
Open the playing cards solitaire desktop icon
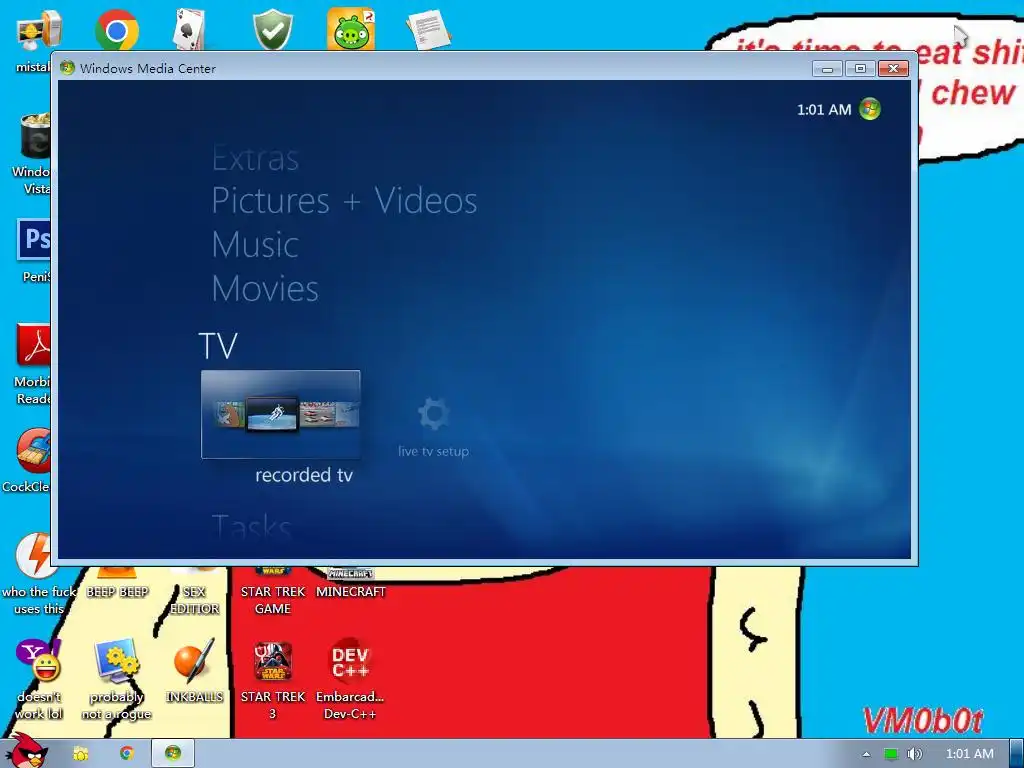click(189, 30)
